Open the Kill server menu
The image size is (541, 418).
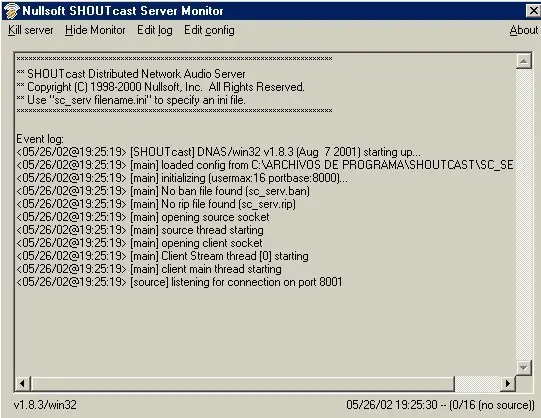pos(31,30)
